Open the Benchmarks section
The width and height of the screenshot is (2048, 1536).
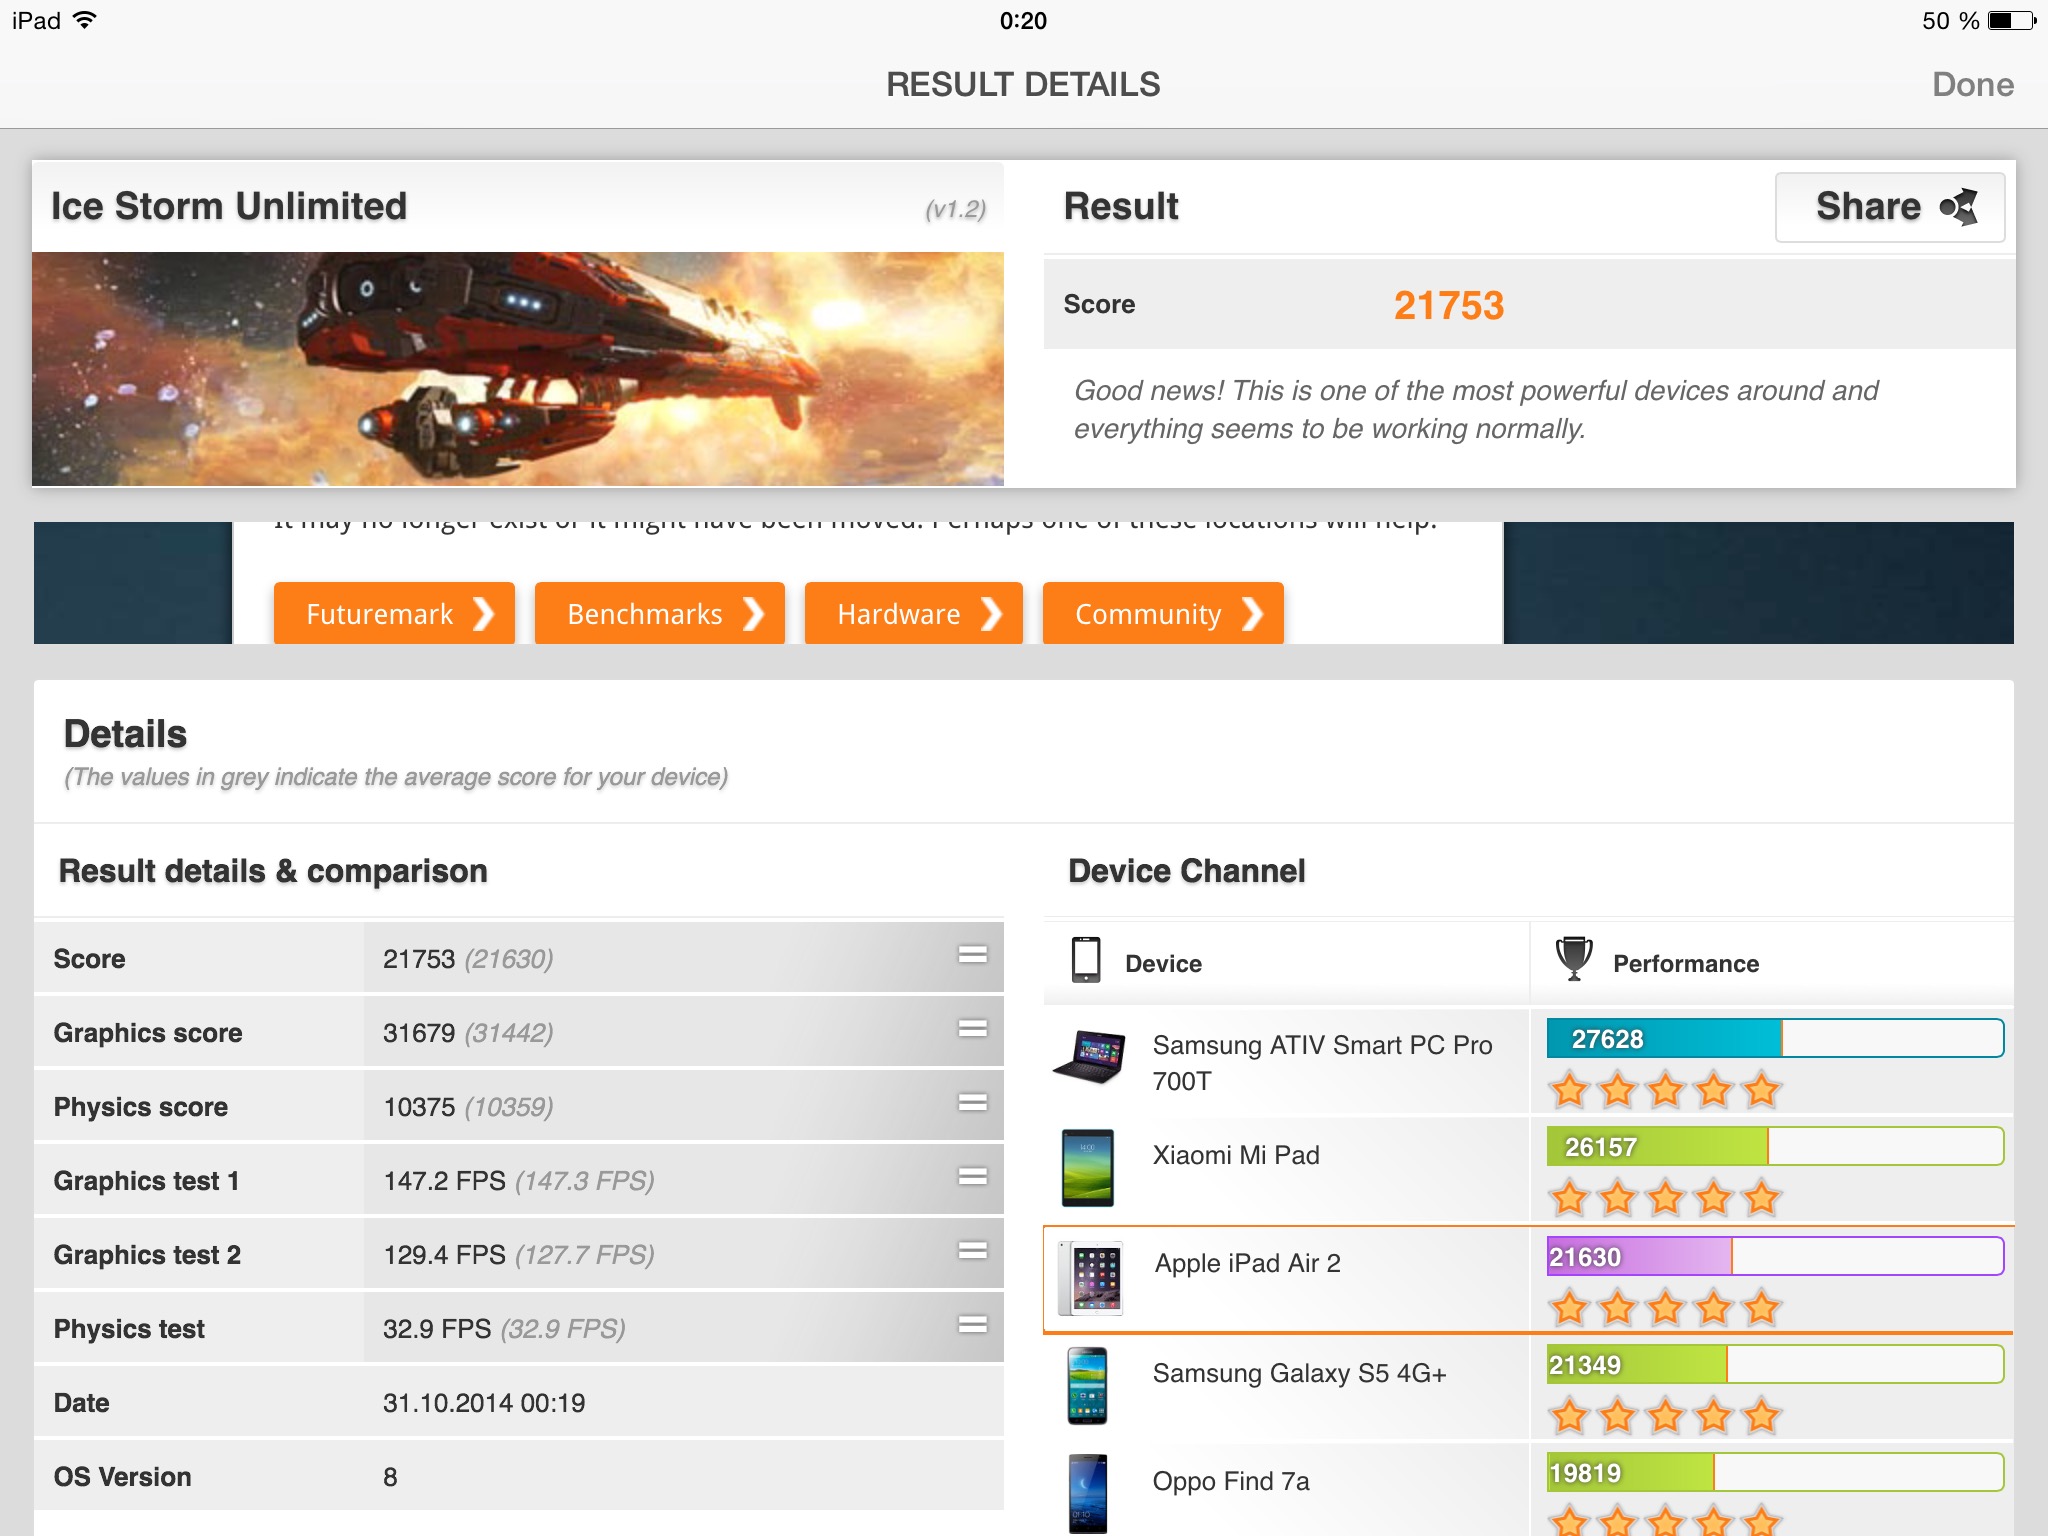(660, 614)
